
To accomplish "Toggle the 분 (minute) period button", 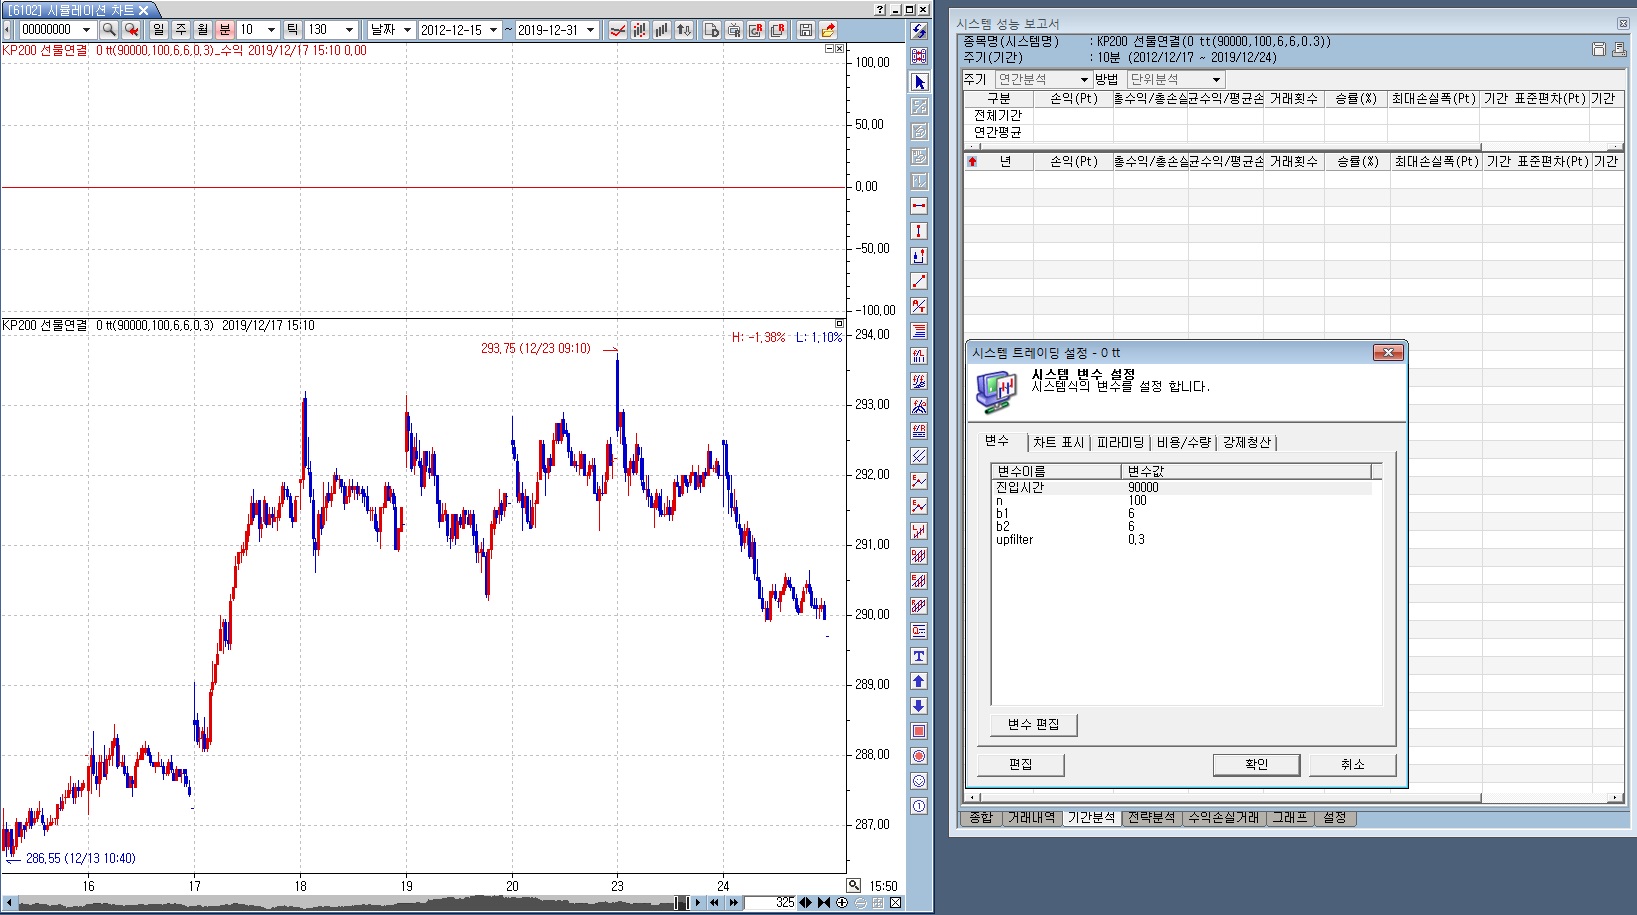I will [x=225, y=30].
